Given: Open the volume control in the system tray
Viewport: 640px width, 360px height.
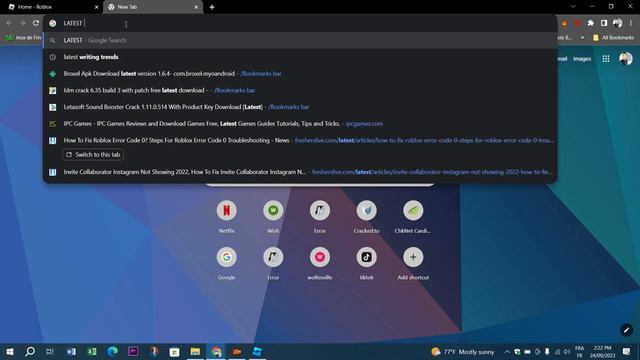Looking at the screenshot, I should [x=567, y=351].
